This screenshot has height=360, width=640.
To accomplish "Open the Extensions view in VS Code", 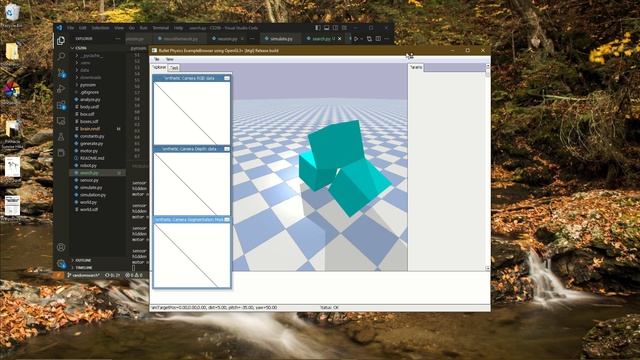I will click(x=61, y=105).
